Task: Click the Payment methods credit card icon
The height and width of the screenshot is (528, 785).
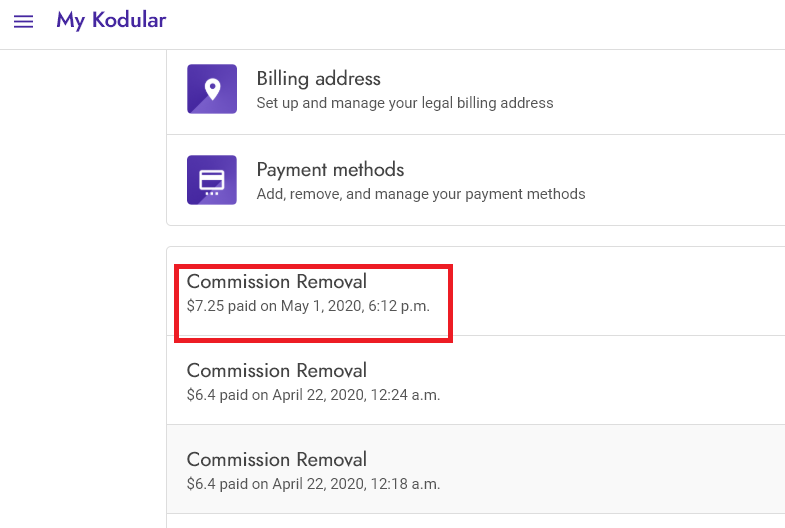Action: [212, 180]
